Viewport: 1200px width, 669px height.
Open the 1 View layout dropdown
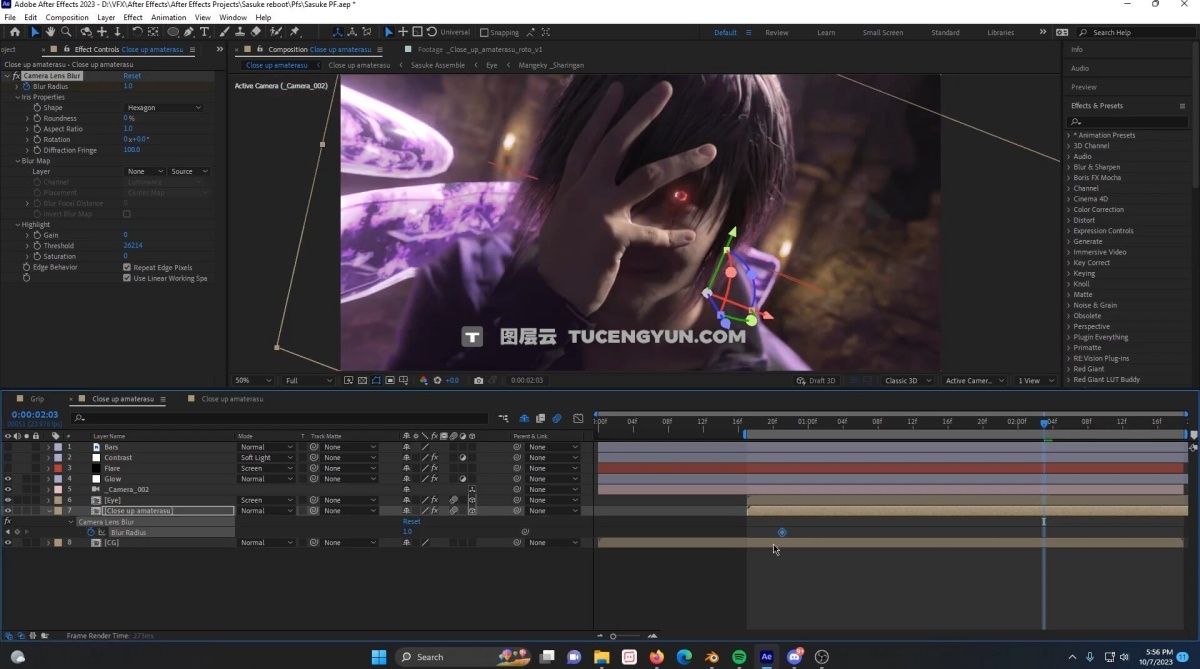tap(1035, 380)
